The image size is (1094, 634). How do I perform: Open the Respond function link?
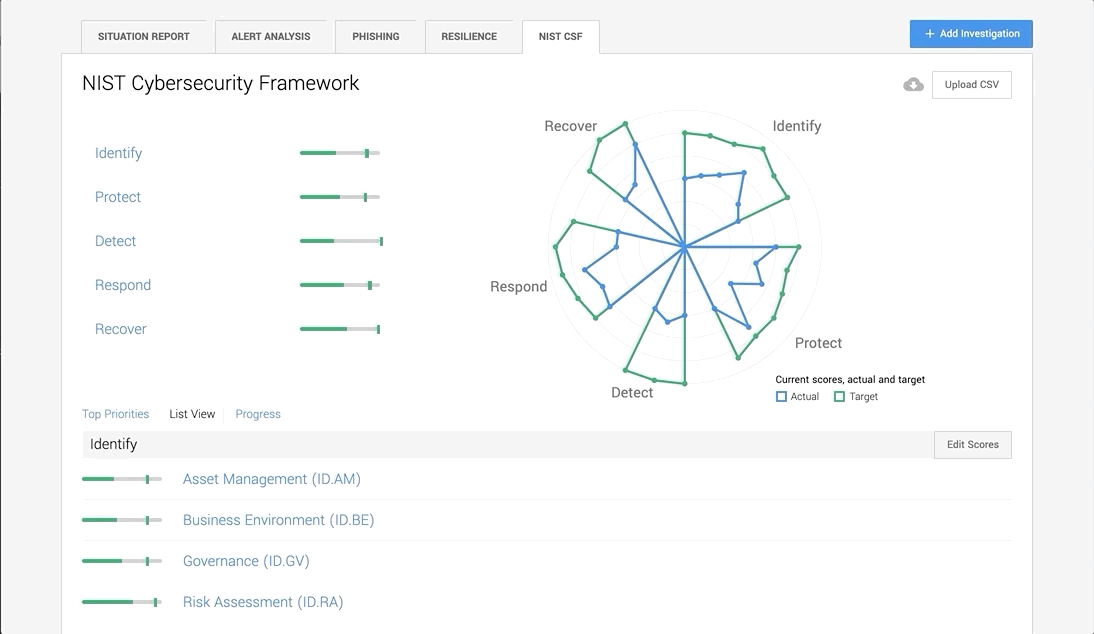[123, 285]
